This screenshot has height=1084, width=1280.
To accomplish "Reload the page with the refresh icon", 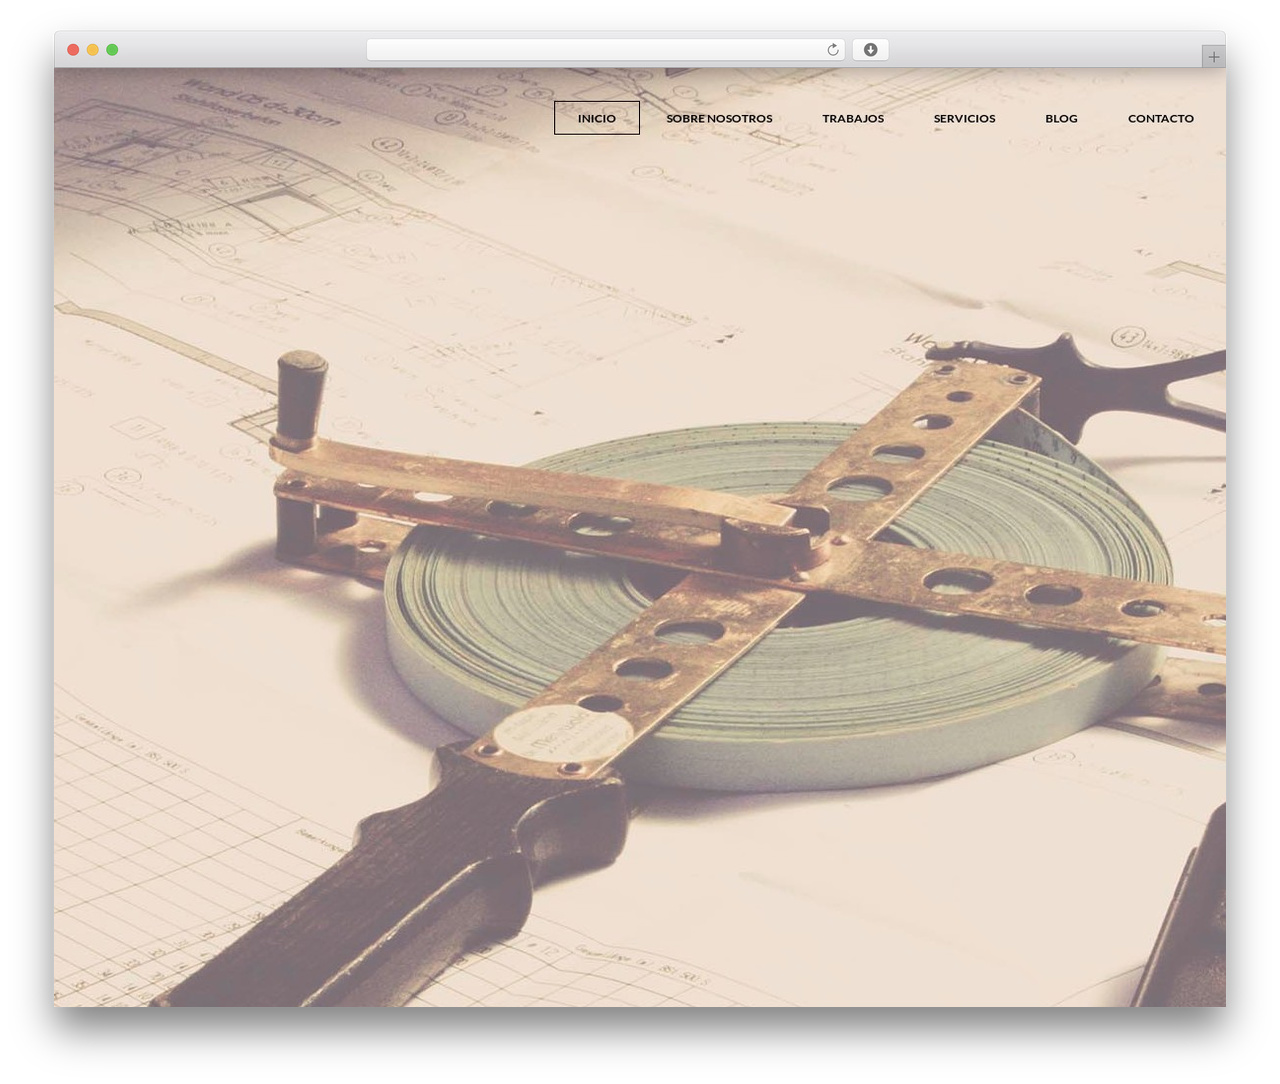I will coord(832,50).
